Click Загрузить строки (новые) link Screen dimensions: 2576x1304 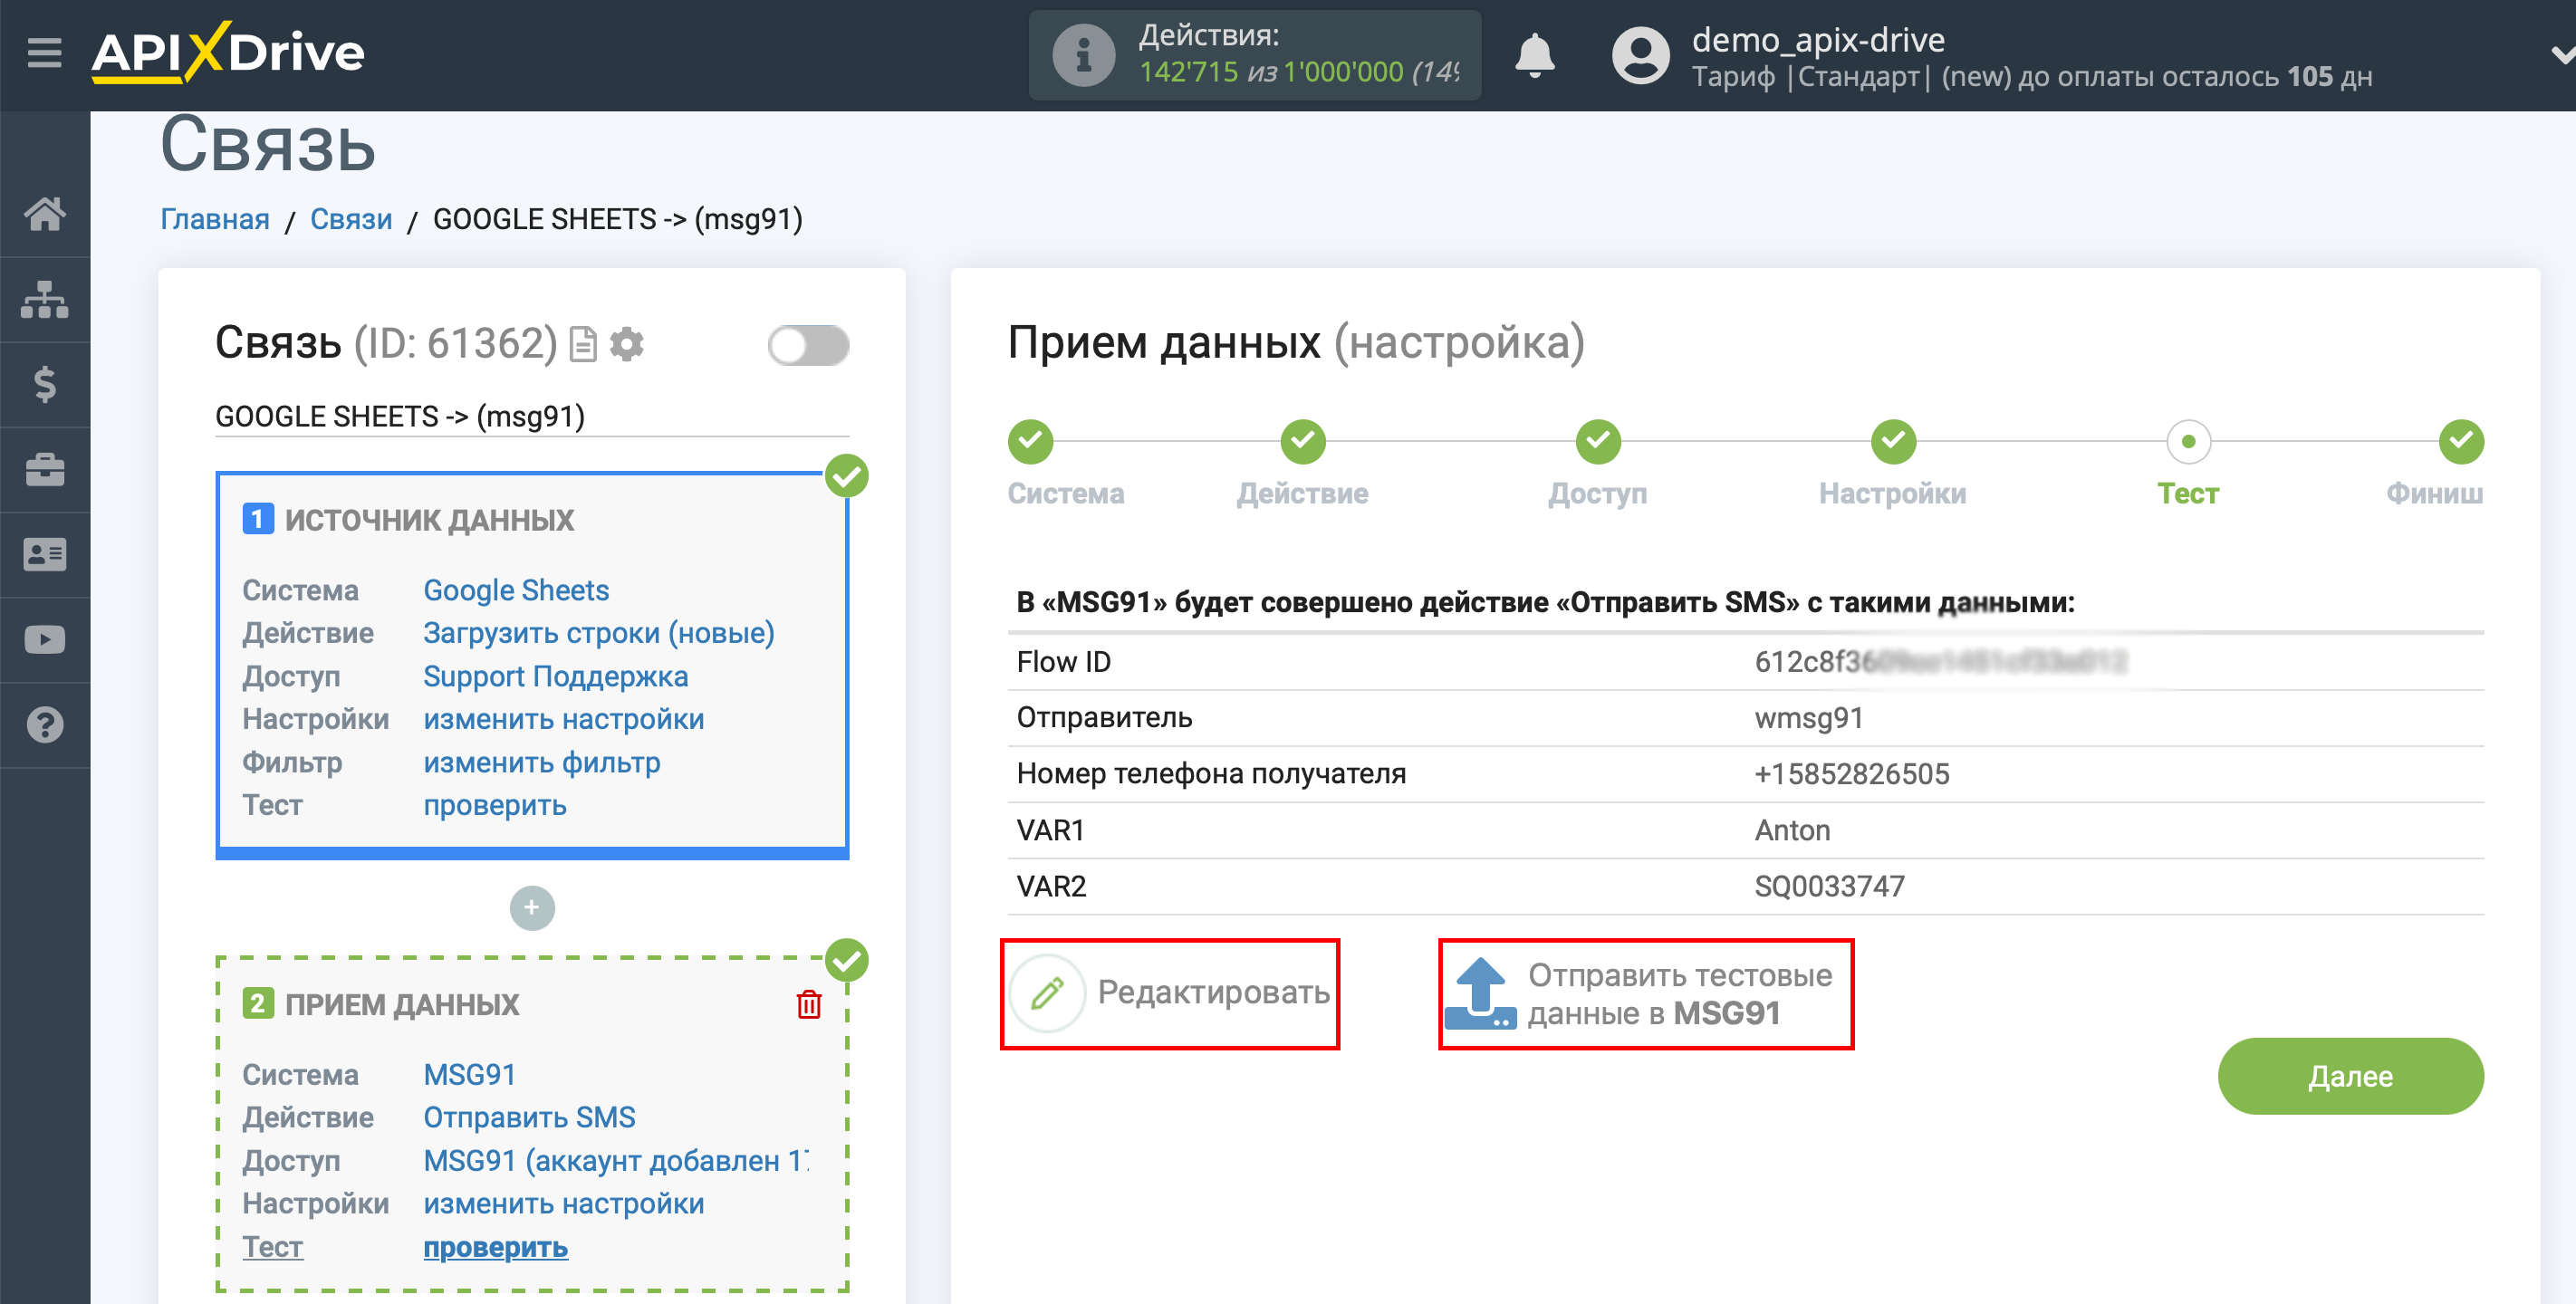599,633
